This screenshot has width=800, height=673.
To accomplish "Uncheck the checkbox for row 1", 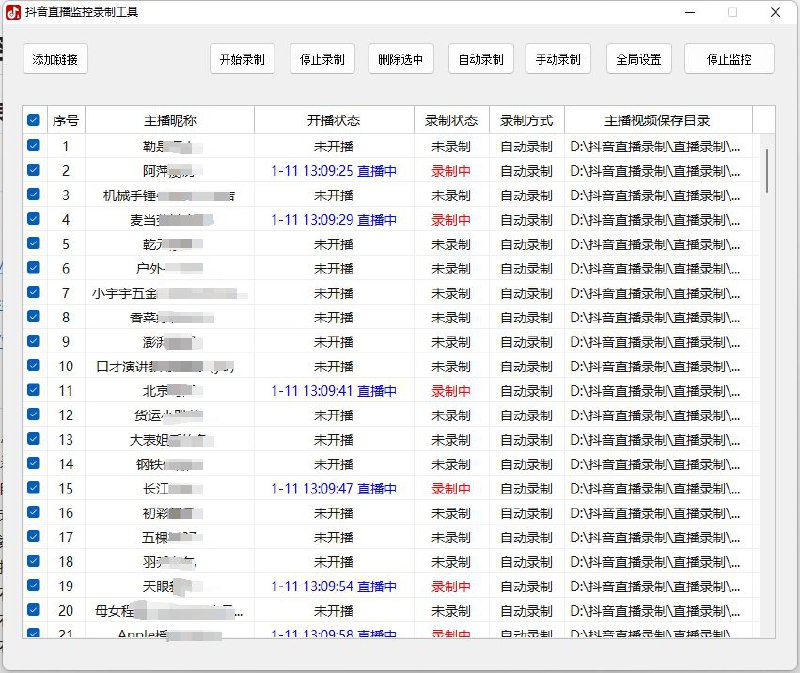I will 34,146.
